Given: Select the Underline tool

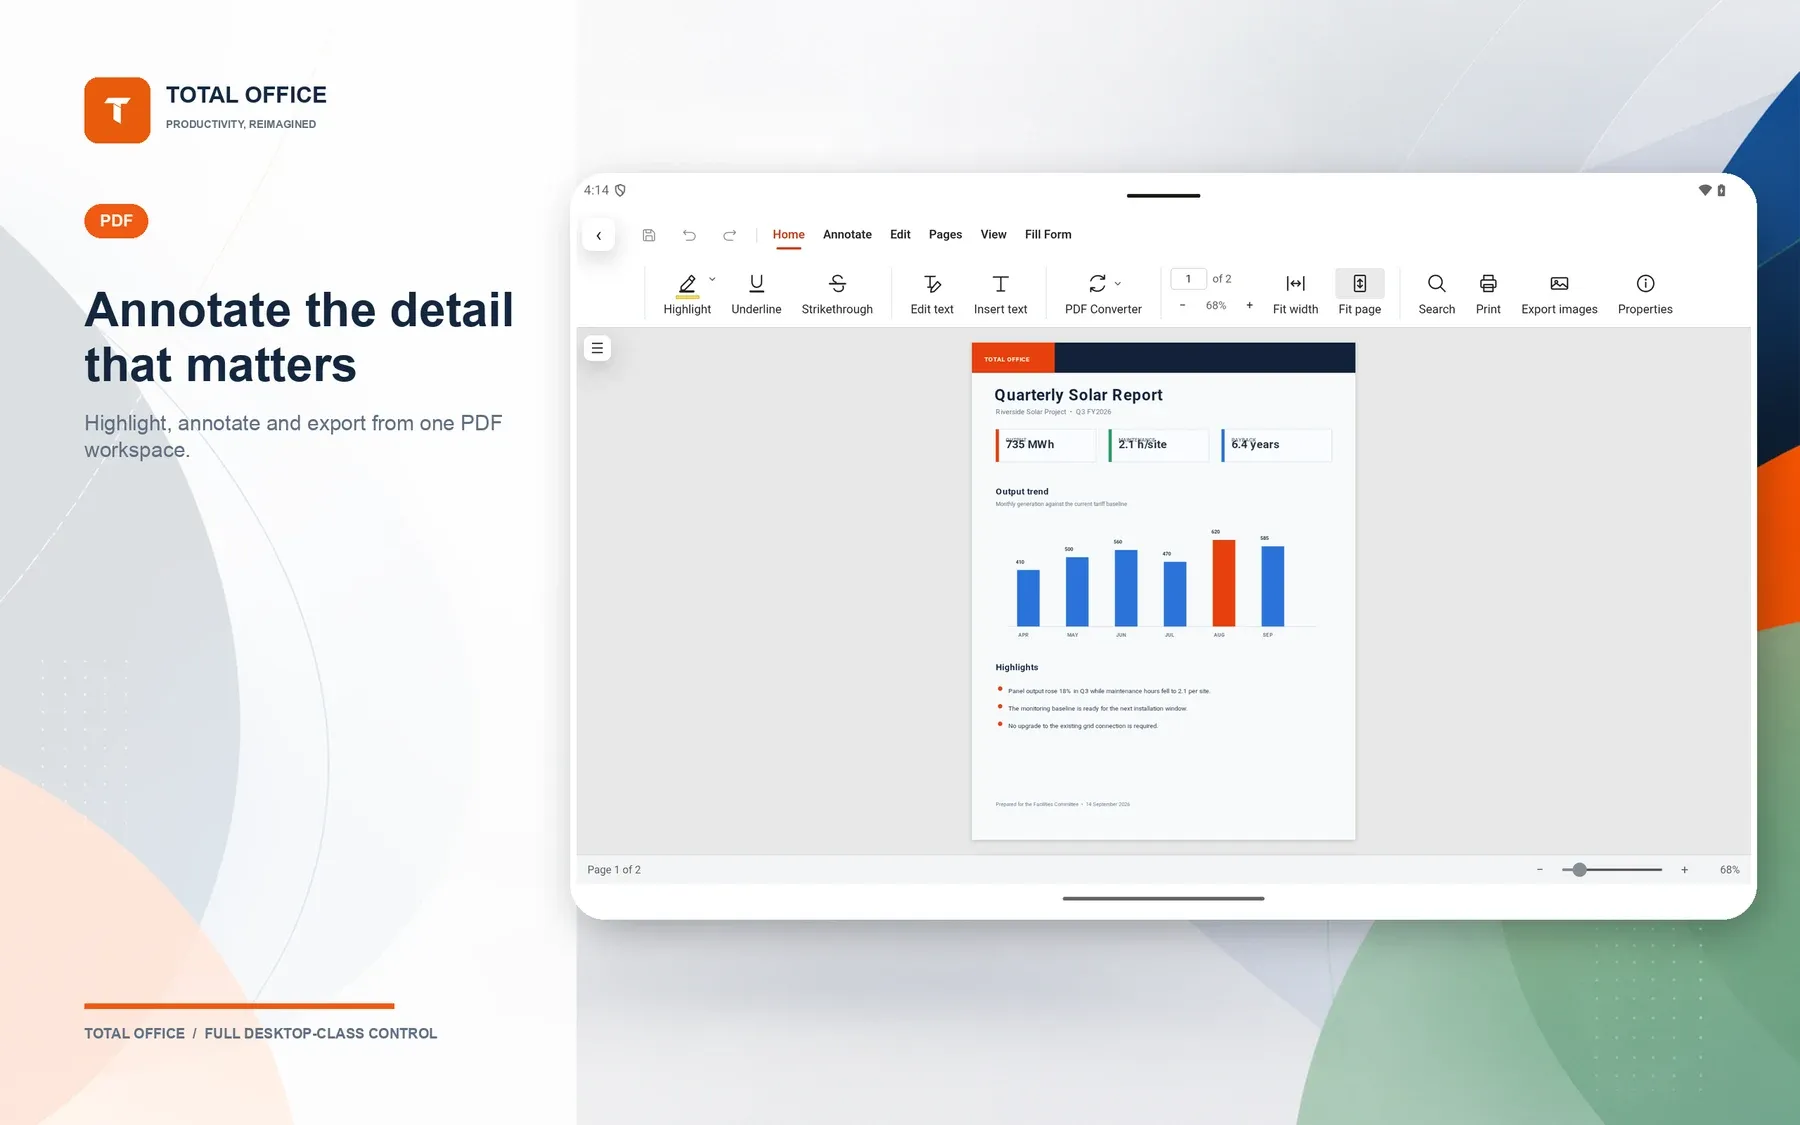Looking at the screenshot, I should [x=756, y=294].
